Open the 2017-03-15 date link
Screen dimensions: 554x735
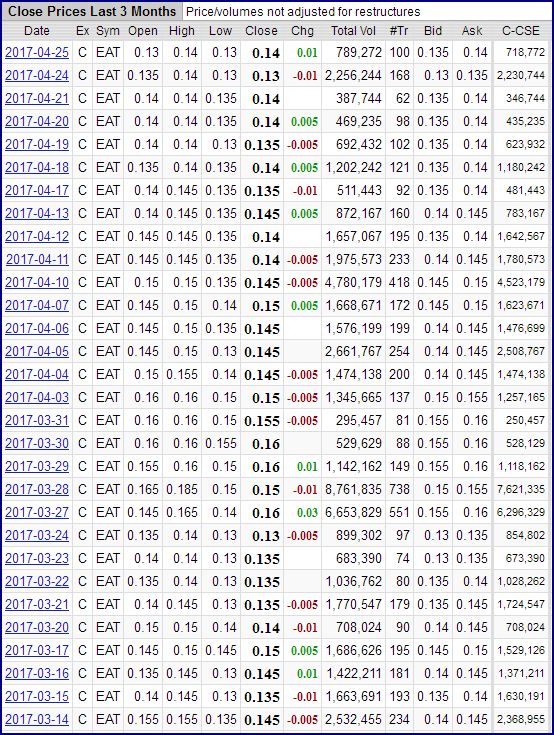pyautogui.click(x=37, y=696)
